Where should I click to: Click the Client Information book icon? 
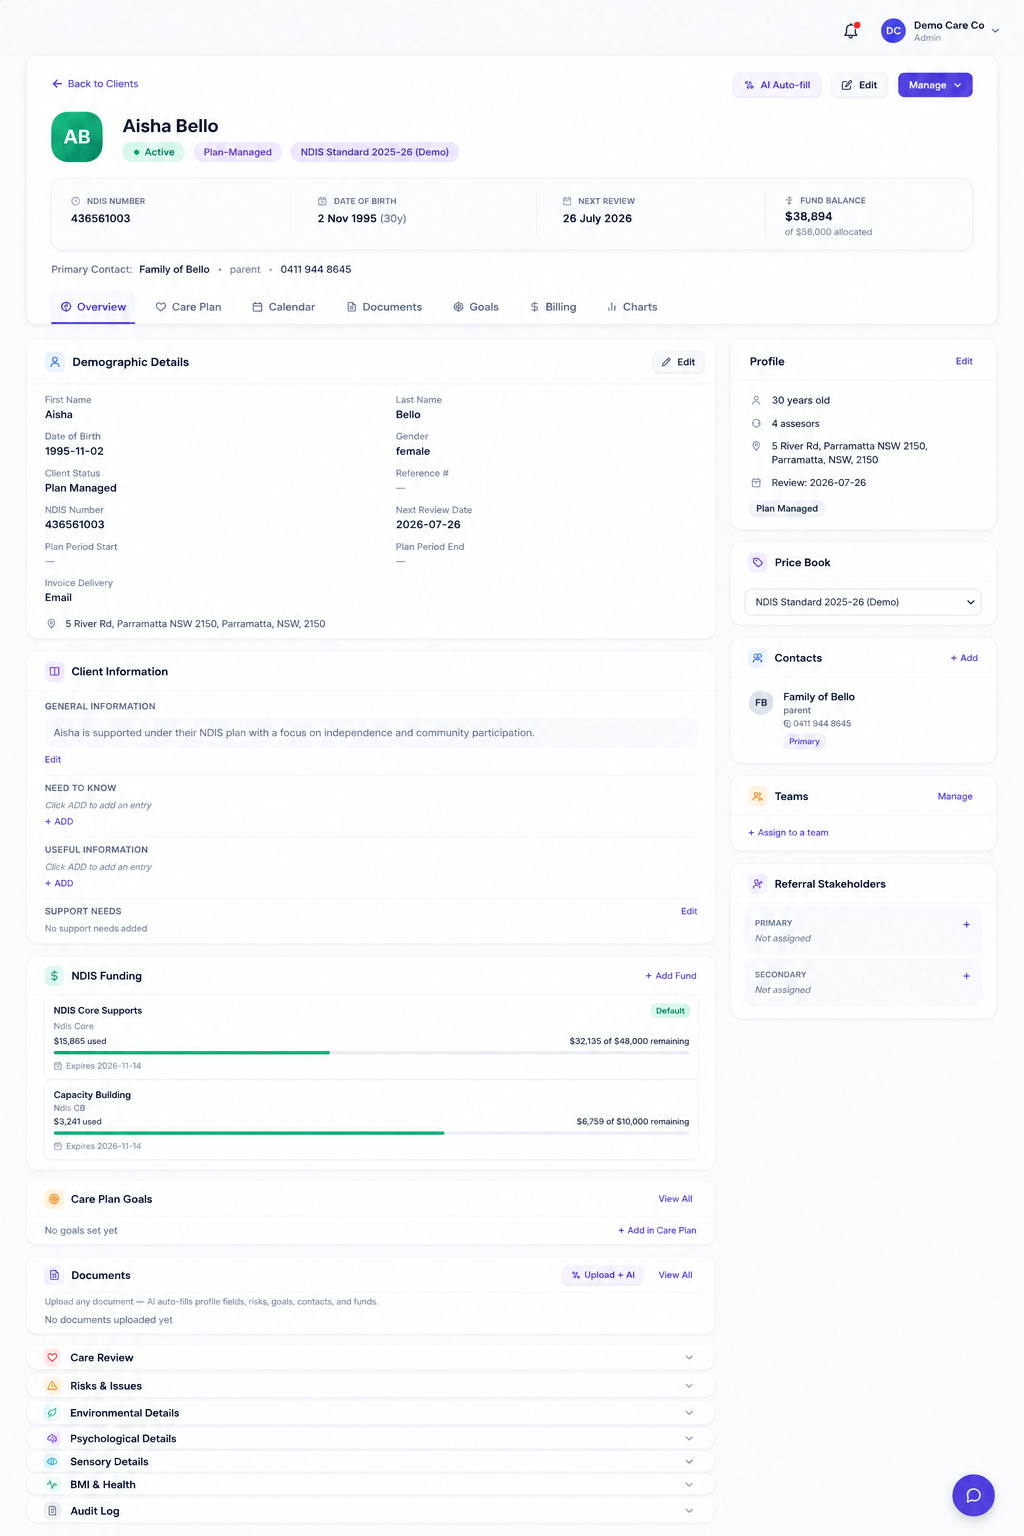click(54, 672)
